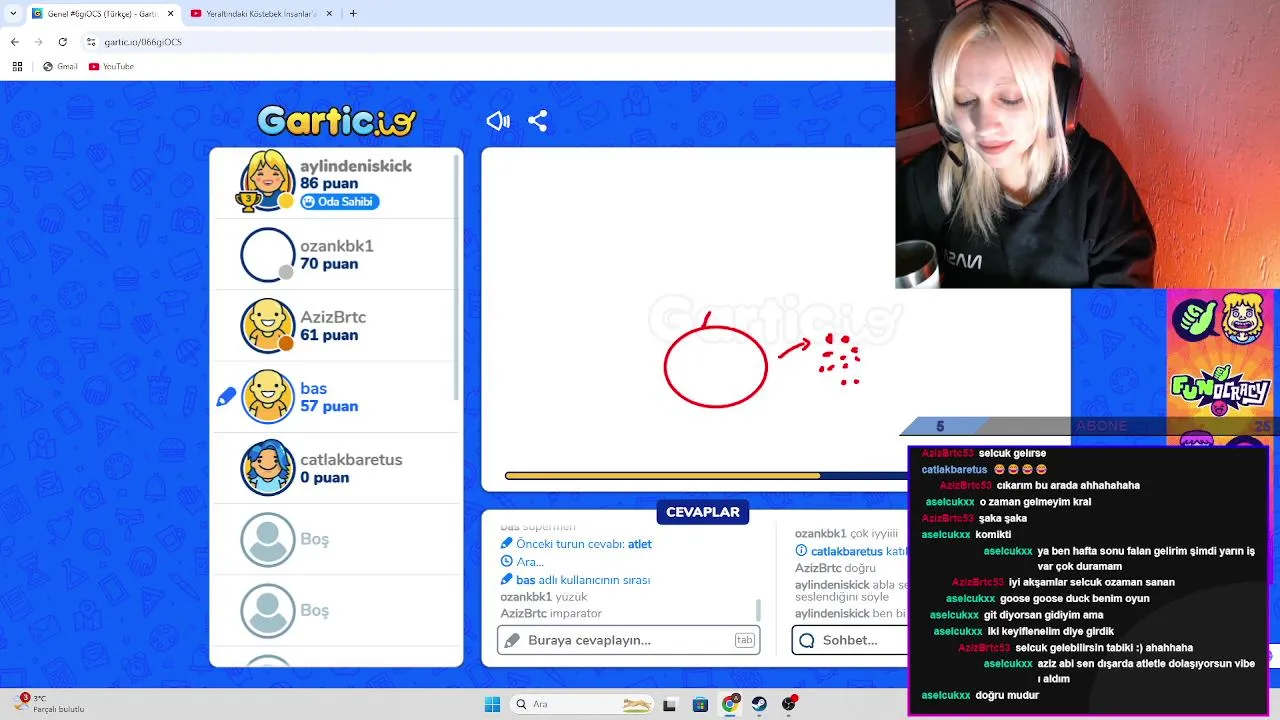Click catlakbaretus's blue-haired avatar
The height and width of the screenshot is (720, 1280).
[267, 468]
